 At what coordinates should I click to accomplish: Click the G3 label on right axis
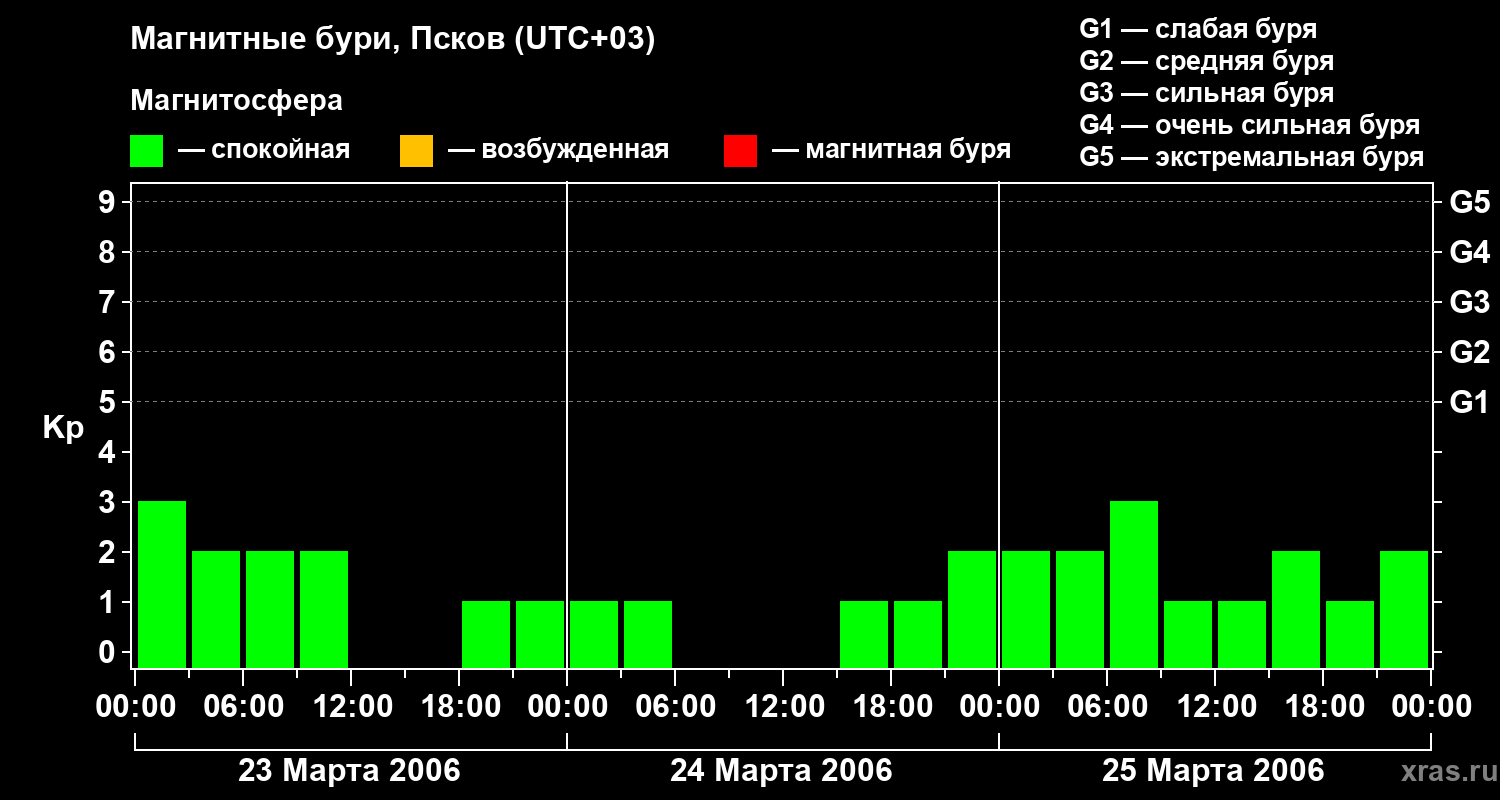click(x=1469, y=302)
